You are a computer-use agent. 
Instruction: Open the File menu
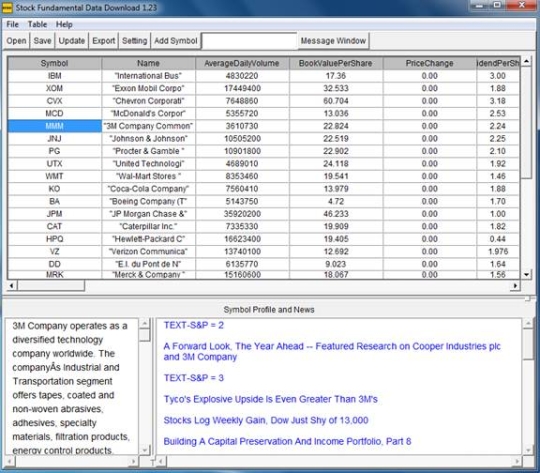pyautogui.click(x=12, y=24)
